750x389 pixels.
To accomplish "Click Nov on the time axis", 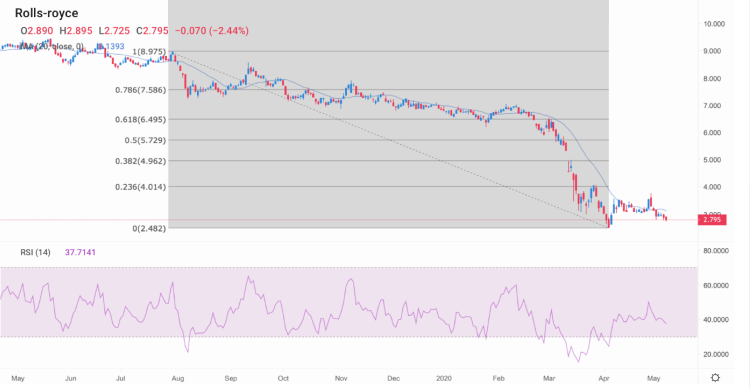I will click(x=341, y=378).
